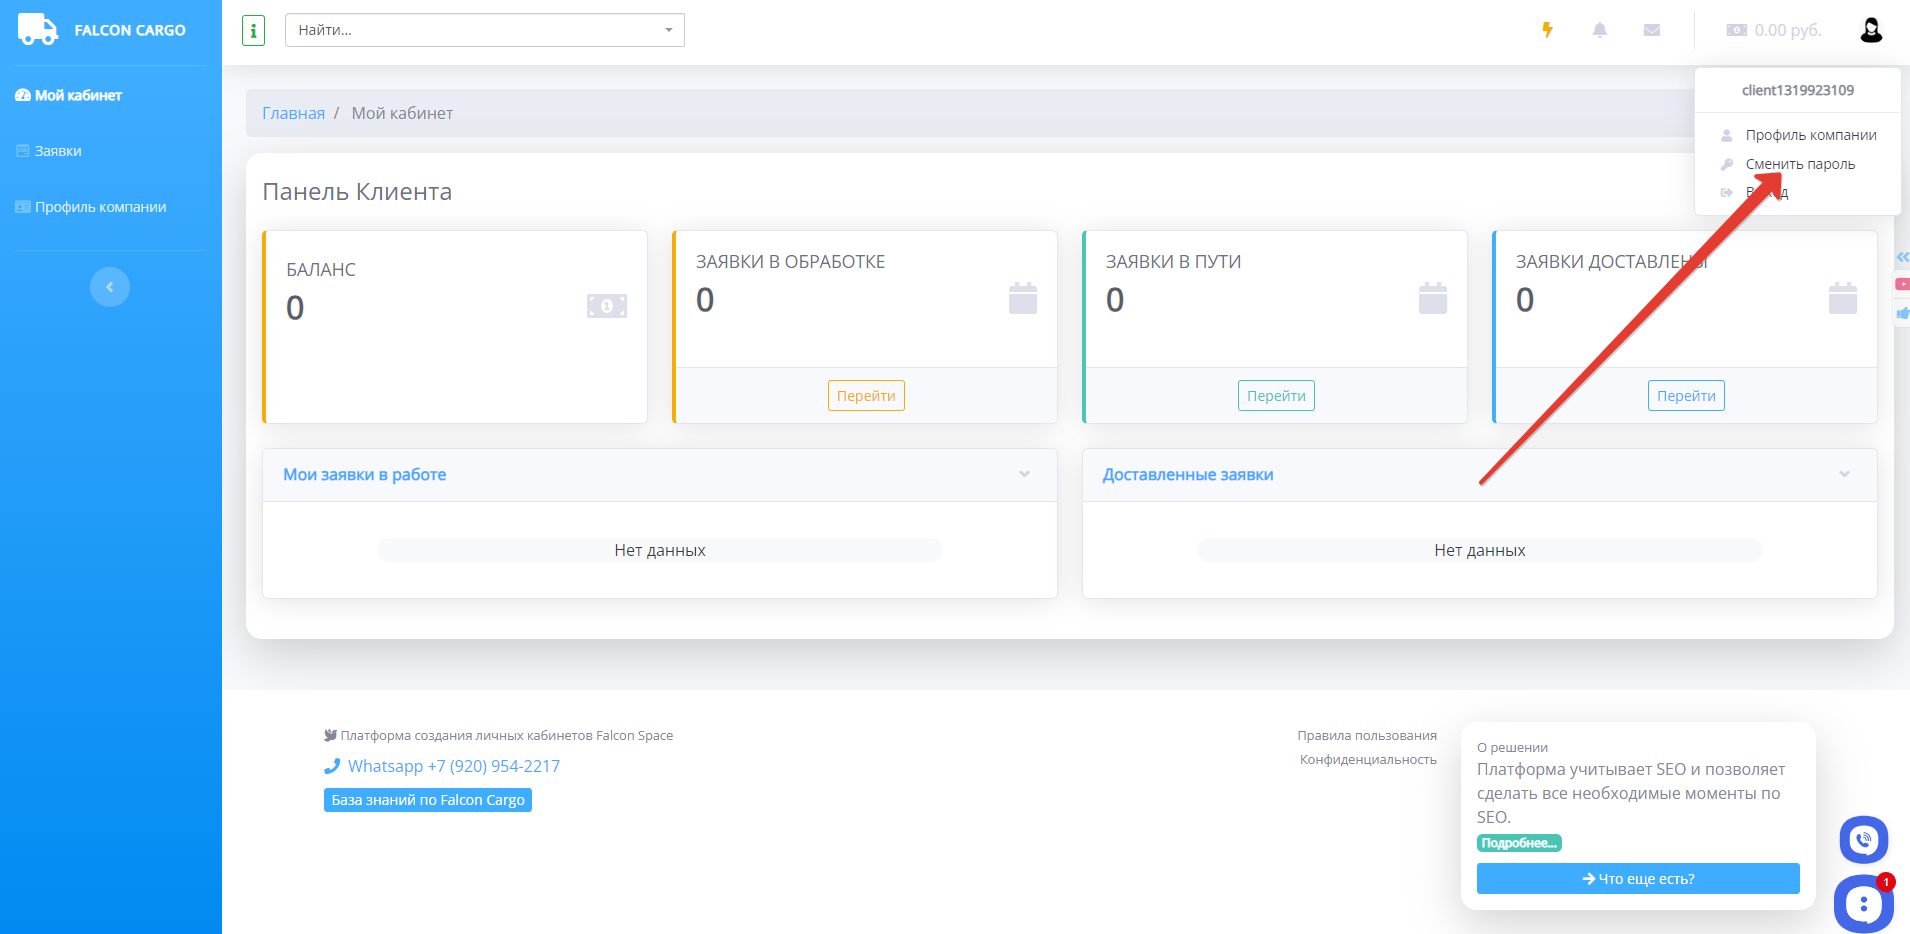The width and height of the screenshot is (1910, 934).
Task: Collapse the Мои заявки в работе panel
Action: coord(1024,474)
